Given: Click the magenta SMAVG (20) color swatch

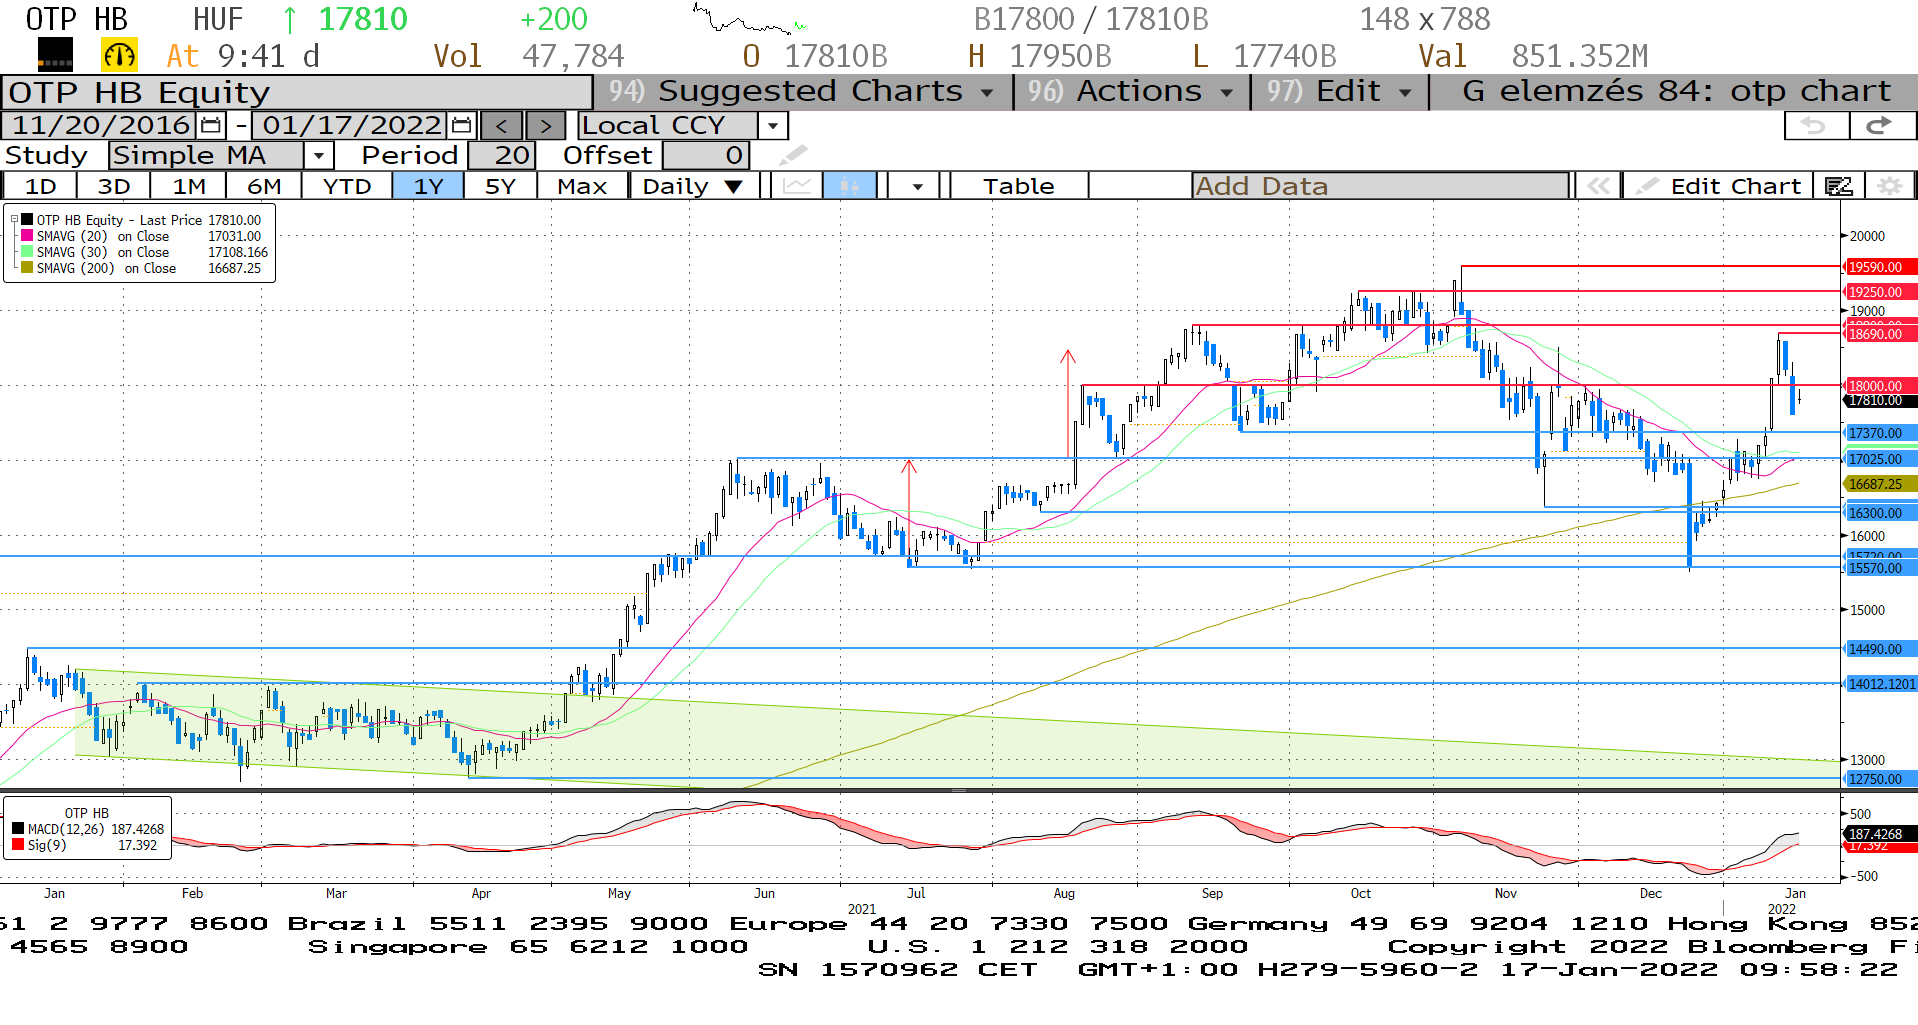Looking at the screenshot, I should pyautogui.click(x=27, y=236).
